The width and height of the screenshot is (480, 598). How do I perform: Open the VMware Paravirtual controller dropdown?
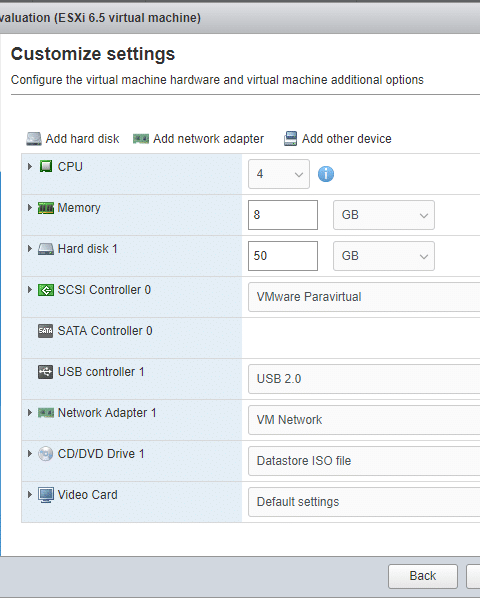click(x=364, y=297)
